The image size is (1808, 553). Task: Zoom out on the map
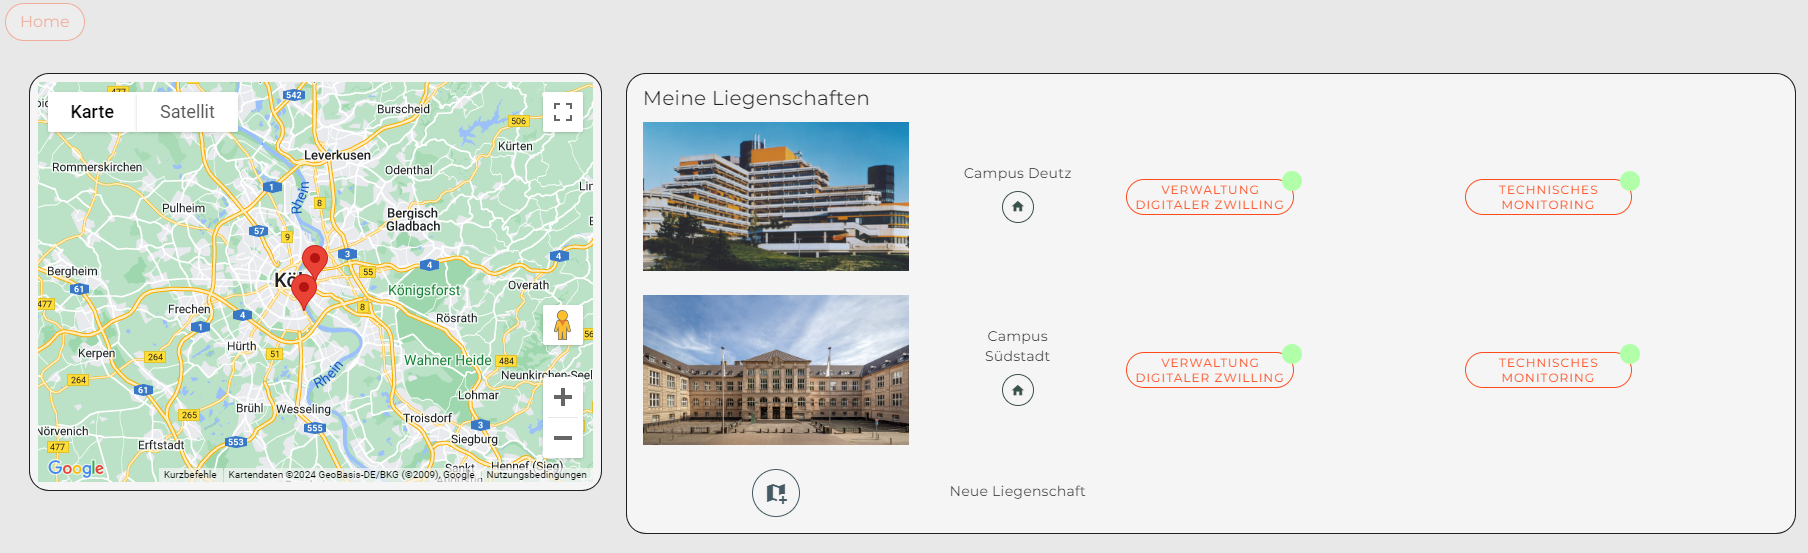click(563, 438)
